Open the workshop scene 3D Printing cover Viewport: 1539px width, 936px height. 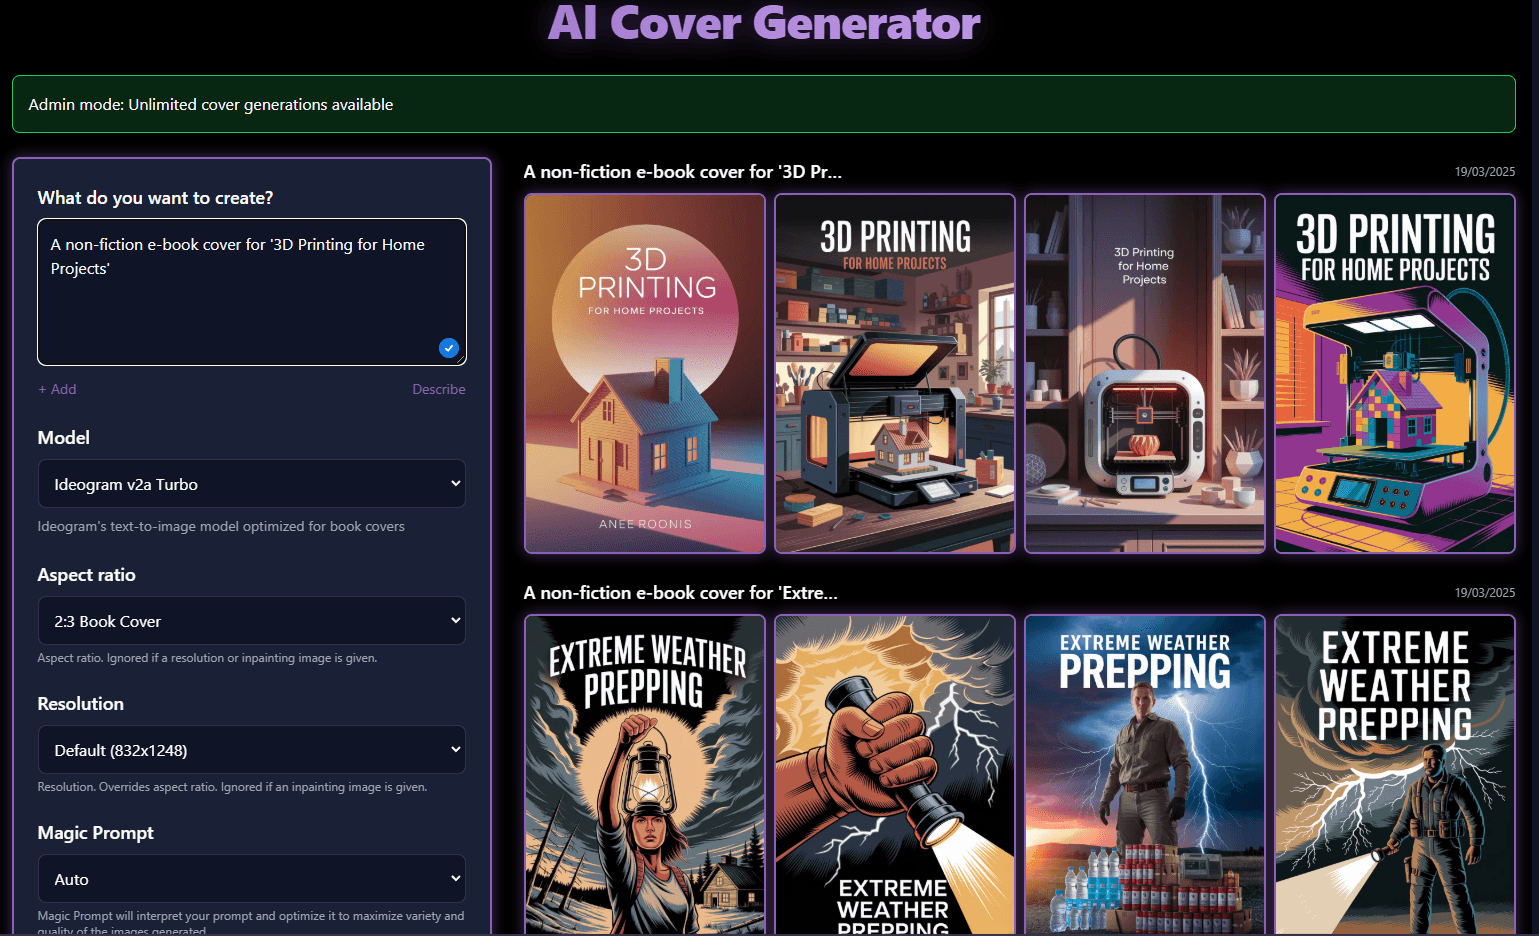[x=894, y=373]
